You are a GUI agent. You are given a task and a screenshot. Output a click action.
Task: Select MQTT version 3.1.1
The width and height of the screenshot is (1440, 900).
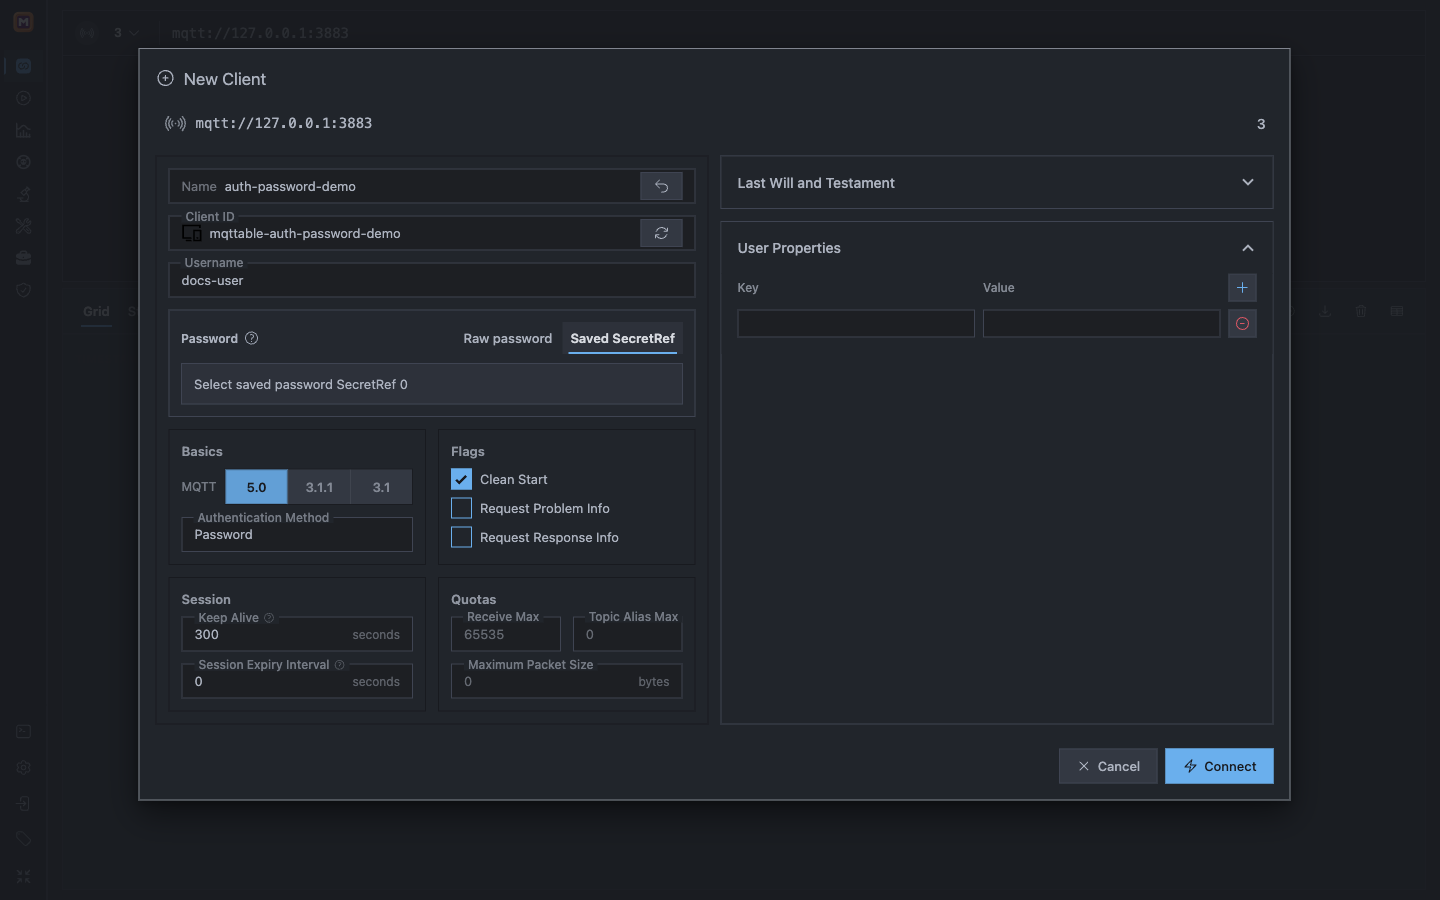(x=319, y=487)
